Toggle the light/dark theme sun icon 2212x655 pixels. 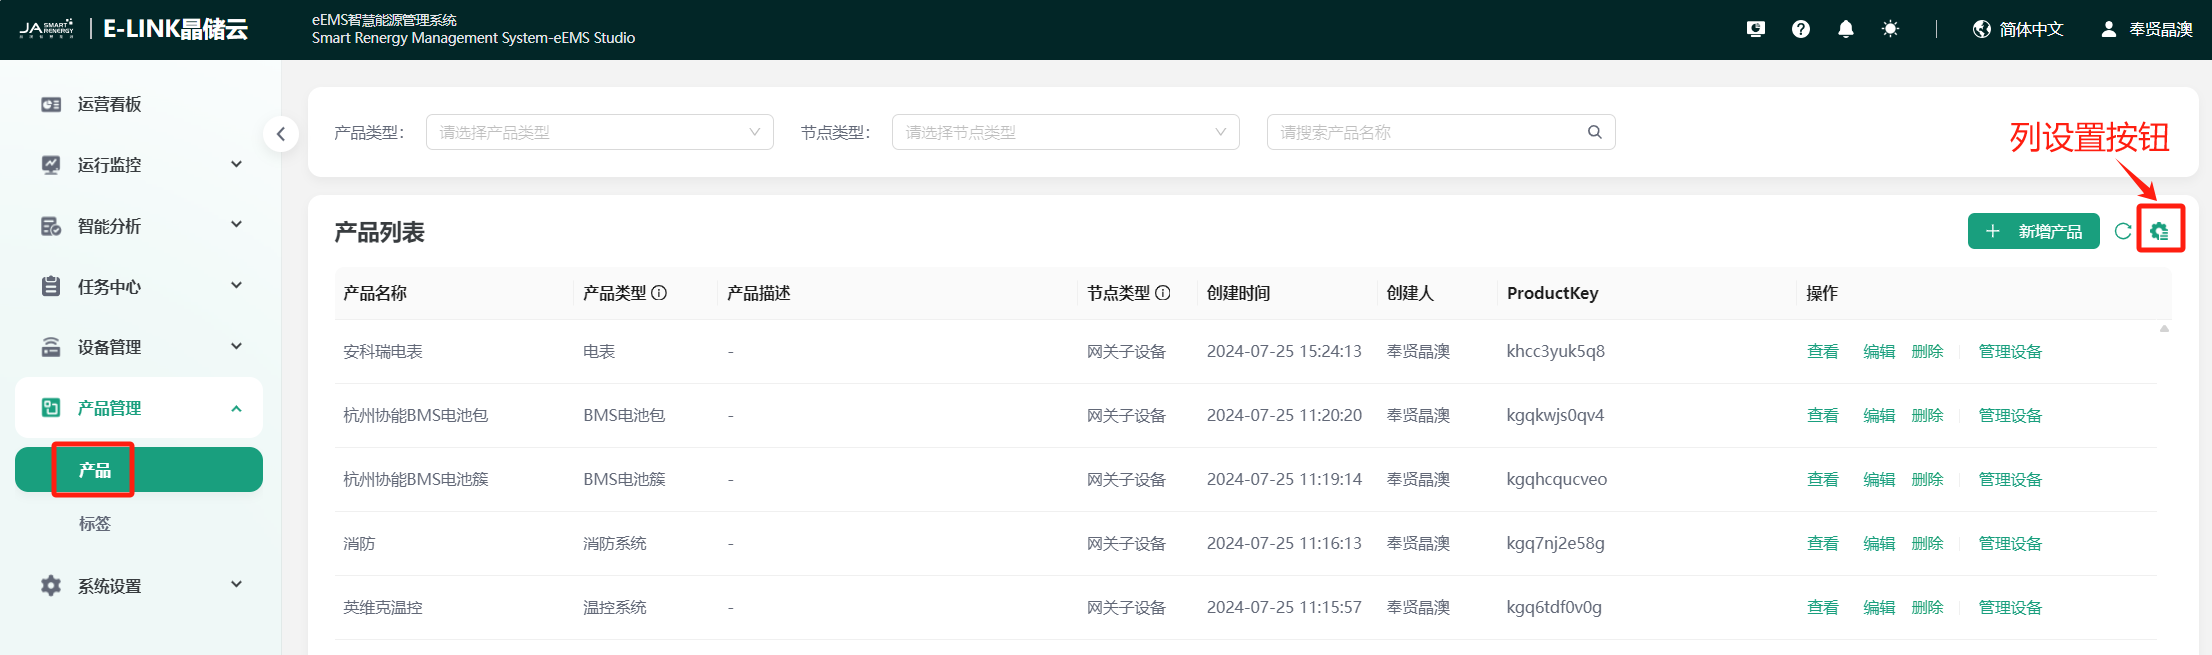click(x=1889, y=29)
